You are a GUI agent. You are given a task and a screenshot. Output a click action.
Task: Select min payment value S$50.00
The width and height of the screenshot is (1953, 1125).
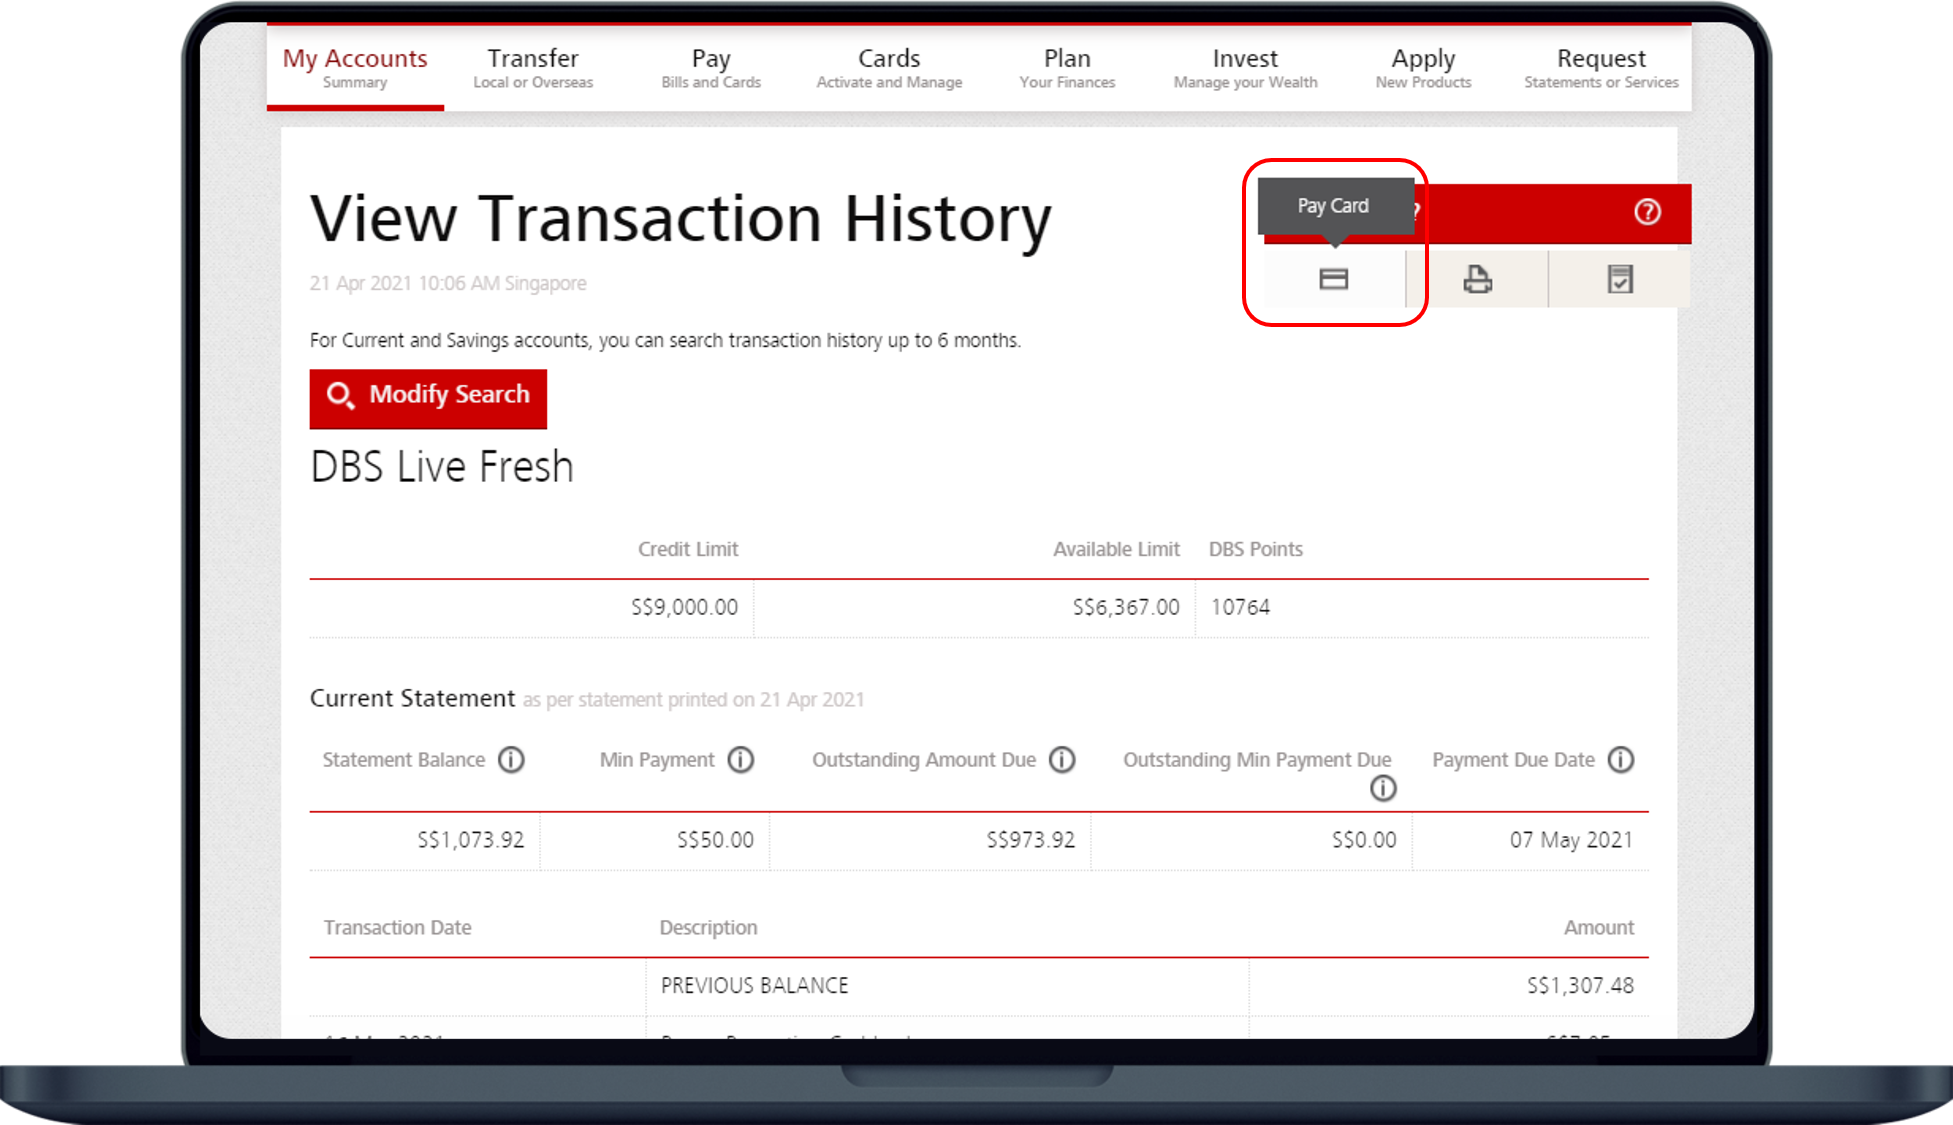point(715,840)
